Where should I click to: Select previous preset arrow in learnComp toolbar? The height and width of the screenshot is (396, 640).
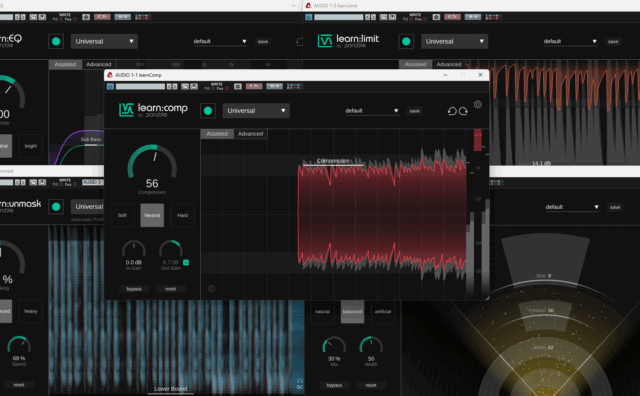click(169, 87)
